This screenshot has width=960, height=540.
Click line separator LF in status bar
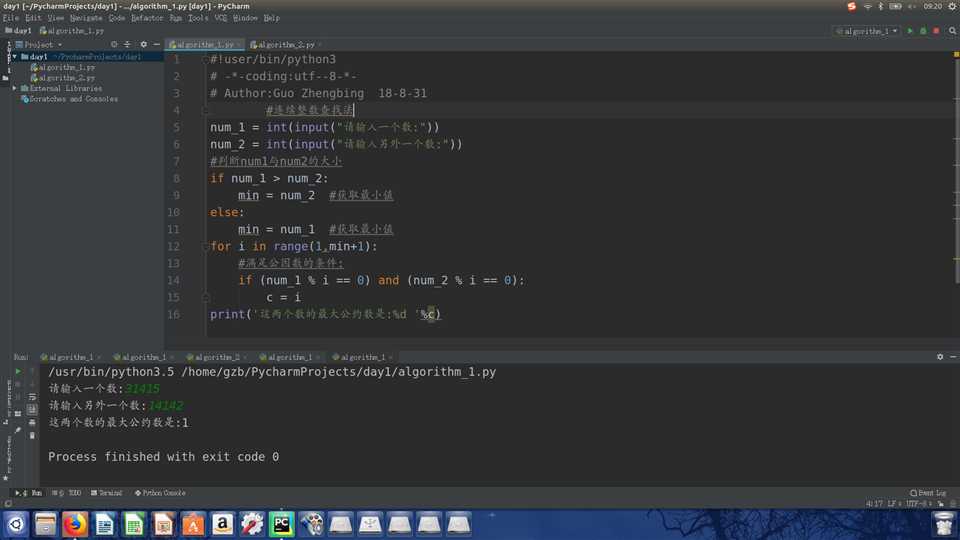pos(894,504)
